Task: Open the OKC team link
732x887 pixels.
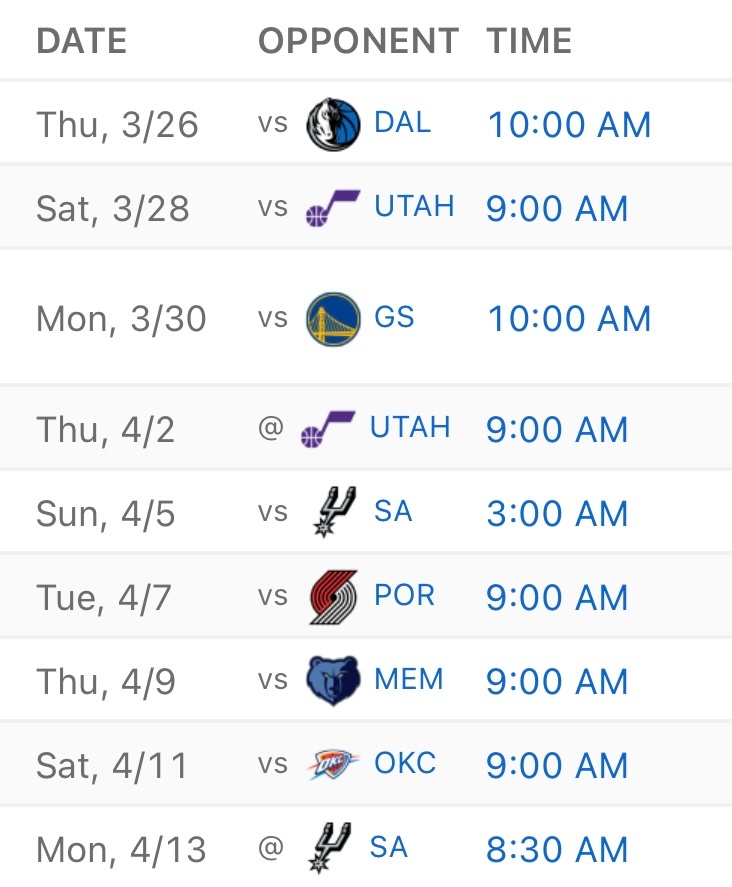Action: (x=405, y=764)
